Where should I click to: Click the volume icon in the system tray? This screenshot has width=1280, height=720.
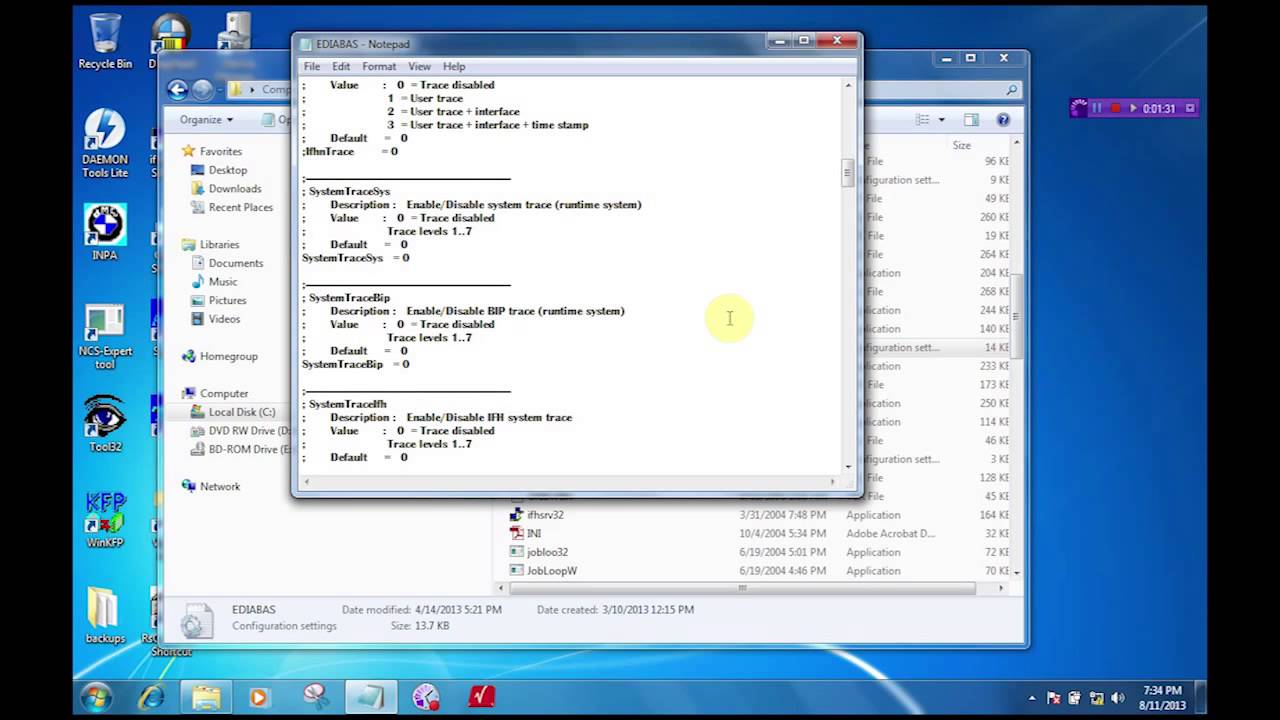pyautogui.click(x=1118, y=698)
